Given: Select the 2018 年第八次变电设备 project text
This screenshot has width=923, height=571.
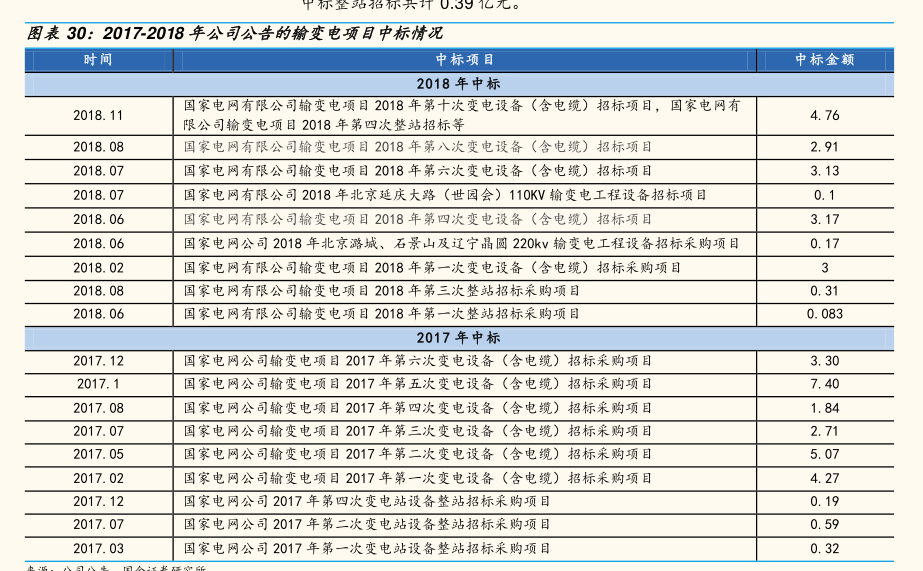Looking at the screenshot, I should (418, 147).
